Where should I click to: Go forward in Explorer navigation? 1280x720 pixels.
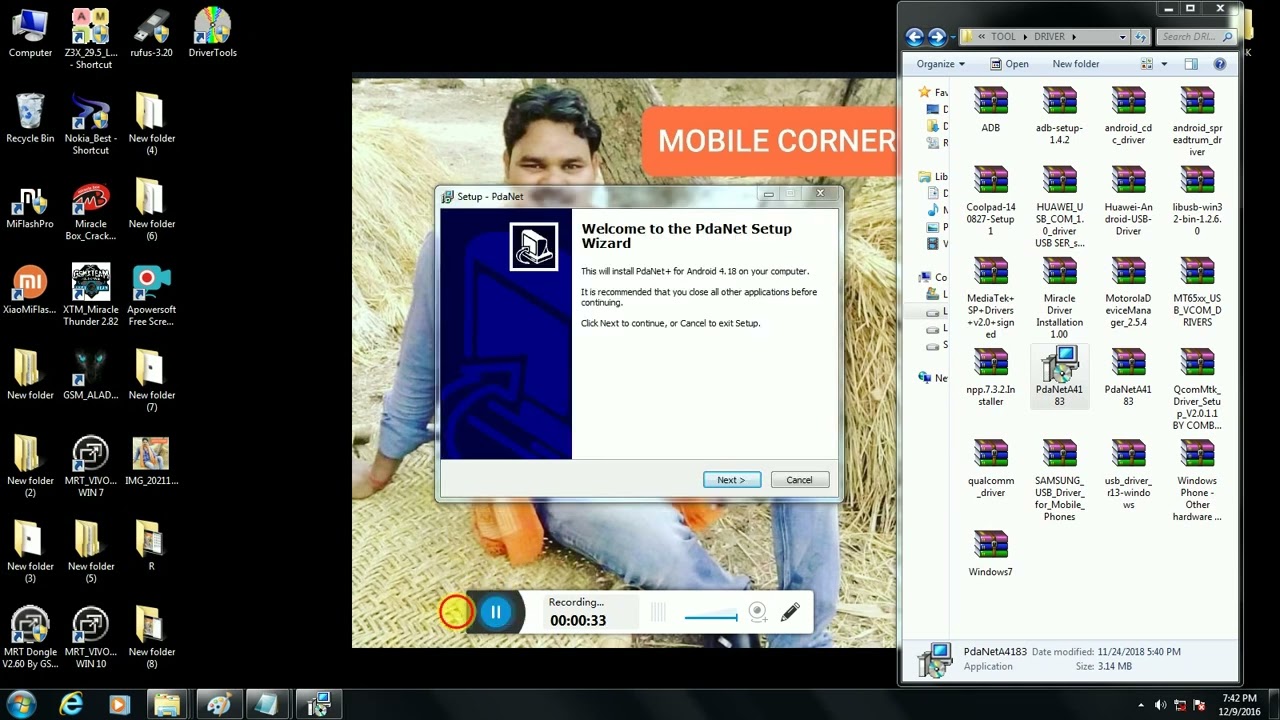pos(937,37)
